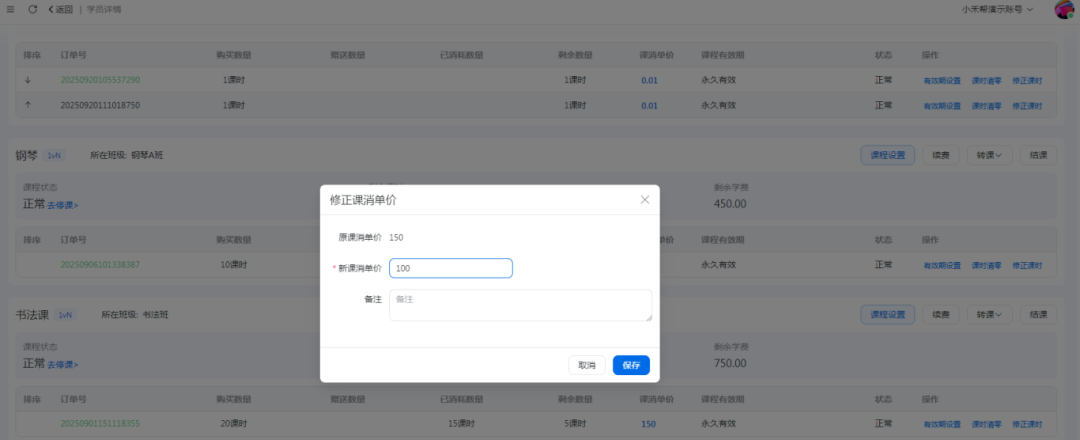Click 结课 button for 书法课

(1038, 314)
